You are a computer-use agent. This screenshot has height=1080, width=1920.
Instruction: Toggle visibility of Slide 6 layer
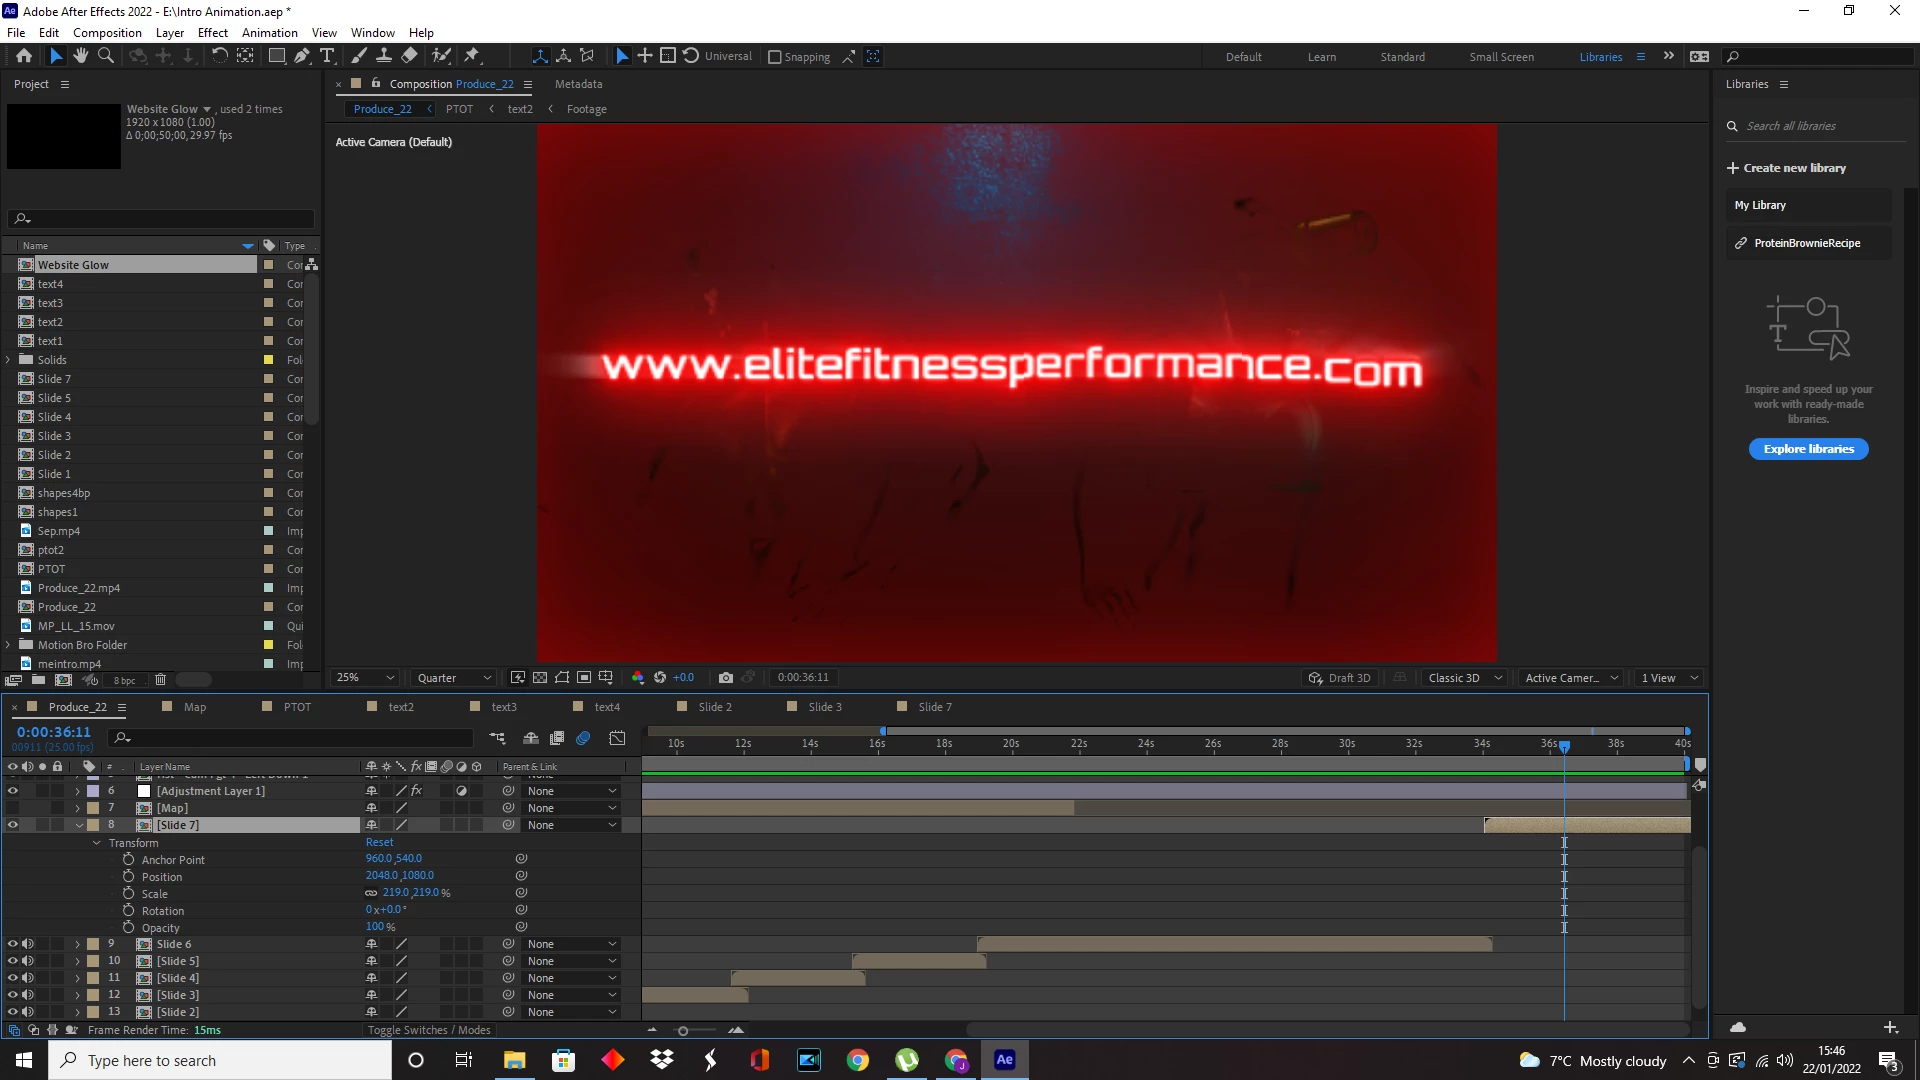pos(13,944)
